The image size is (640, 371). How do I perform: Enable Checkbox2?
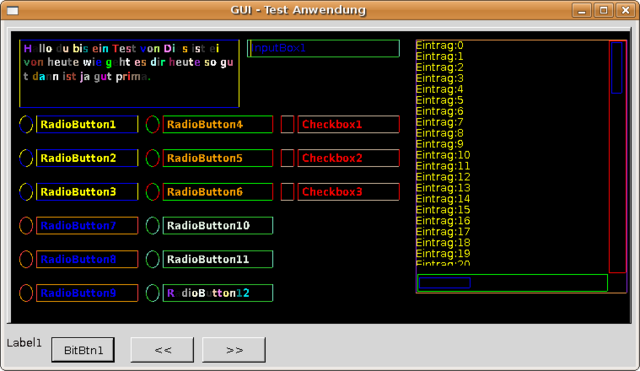coord(287,158)
